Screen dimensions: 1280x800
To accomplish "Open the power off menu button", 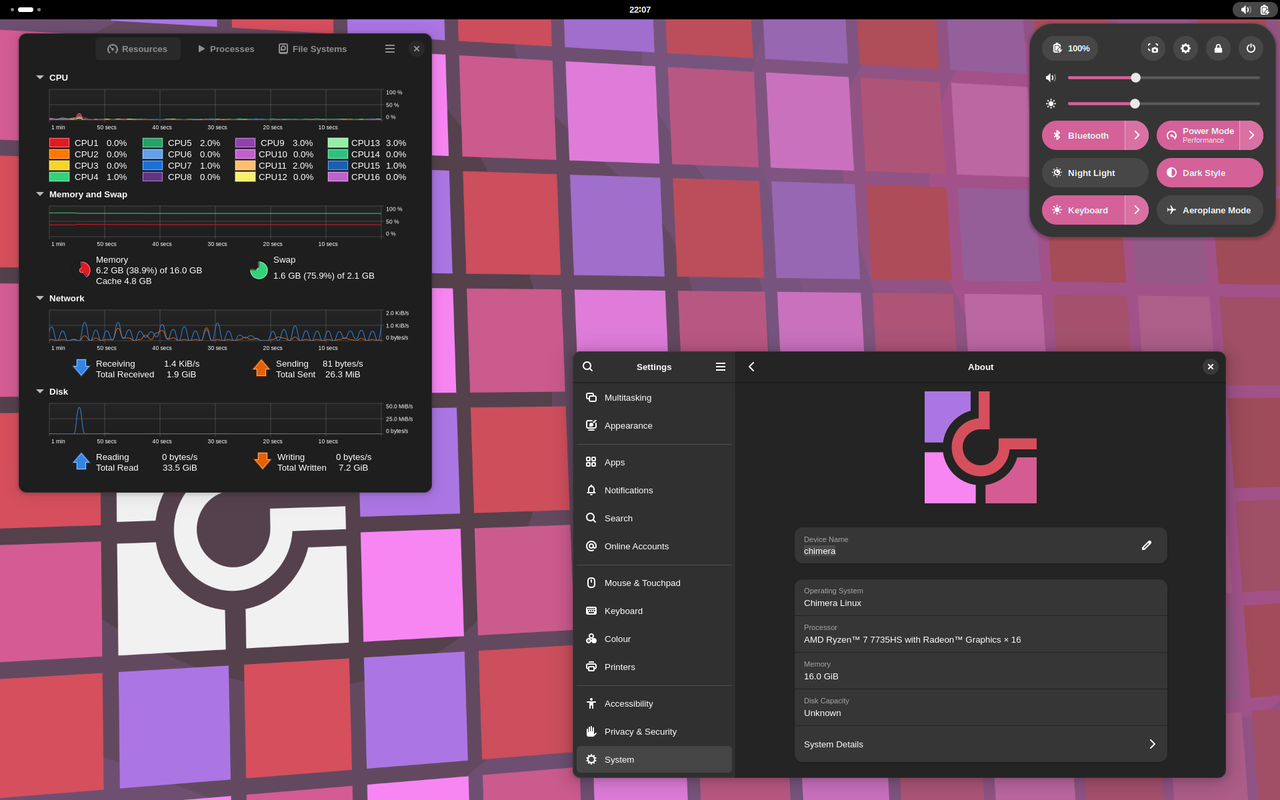I will [1250, 48].
